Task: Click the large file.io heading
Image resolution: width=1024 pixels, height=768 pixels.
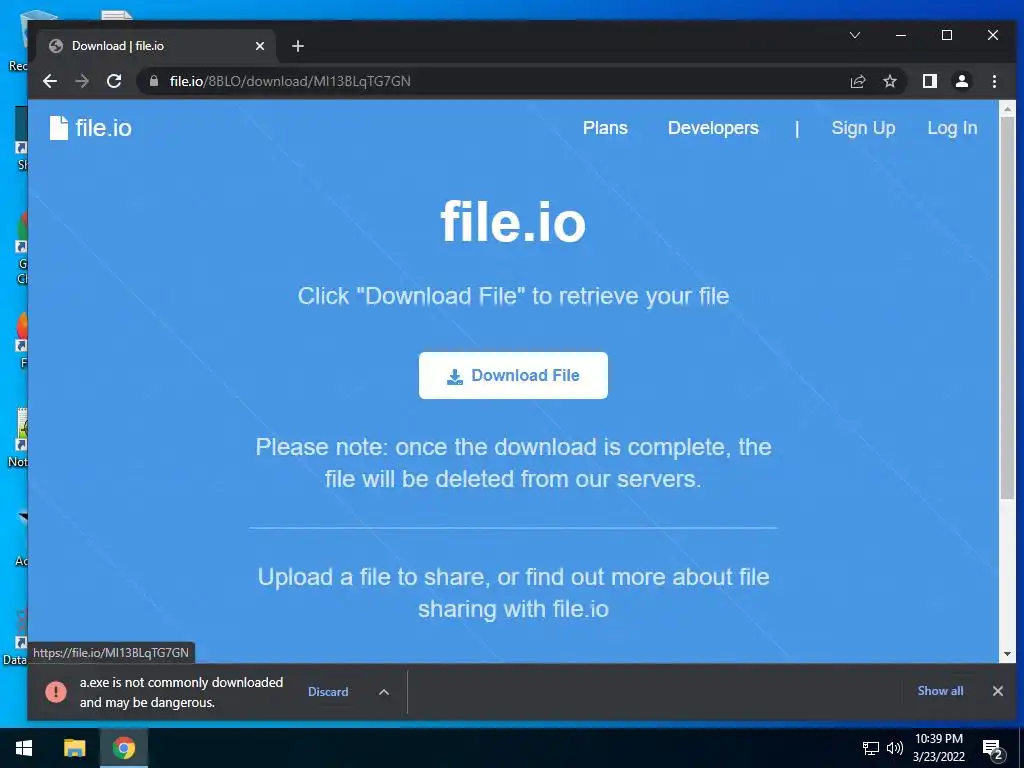Action: click(x=513, y=221)
